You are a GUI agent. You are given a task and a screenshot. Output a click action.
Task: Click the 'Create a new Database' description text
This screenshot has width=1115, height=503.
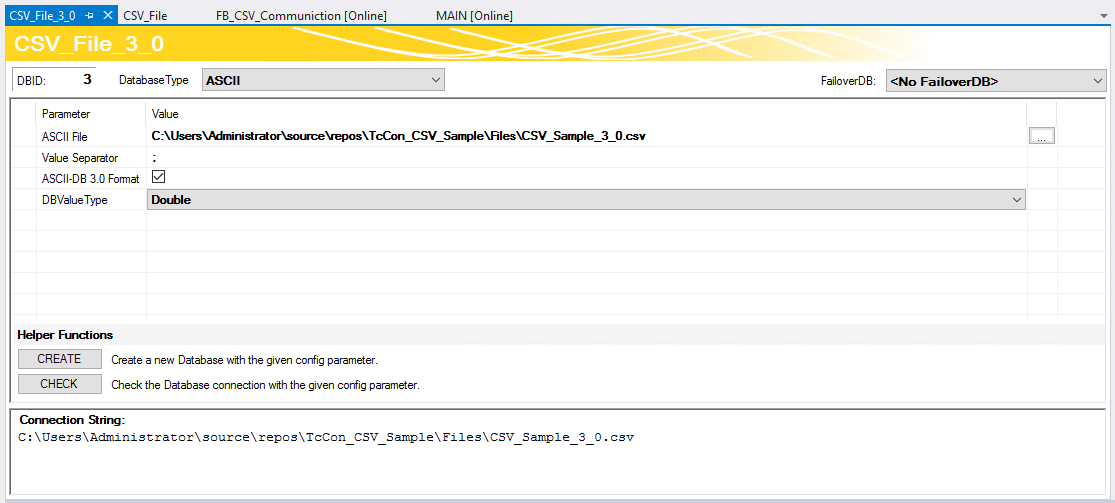245,360
